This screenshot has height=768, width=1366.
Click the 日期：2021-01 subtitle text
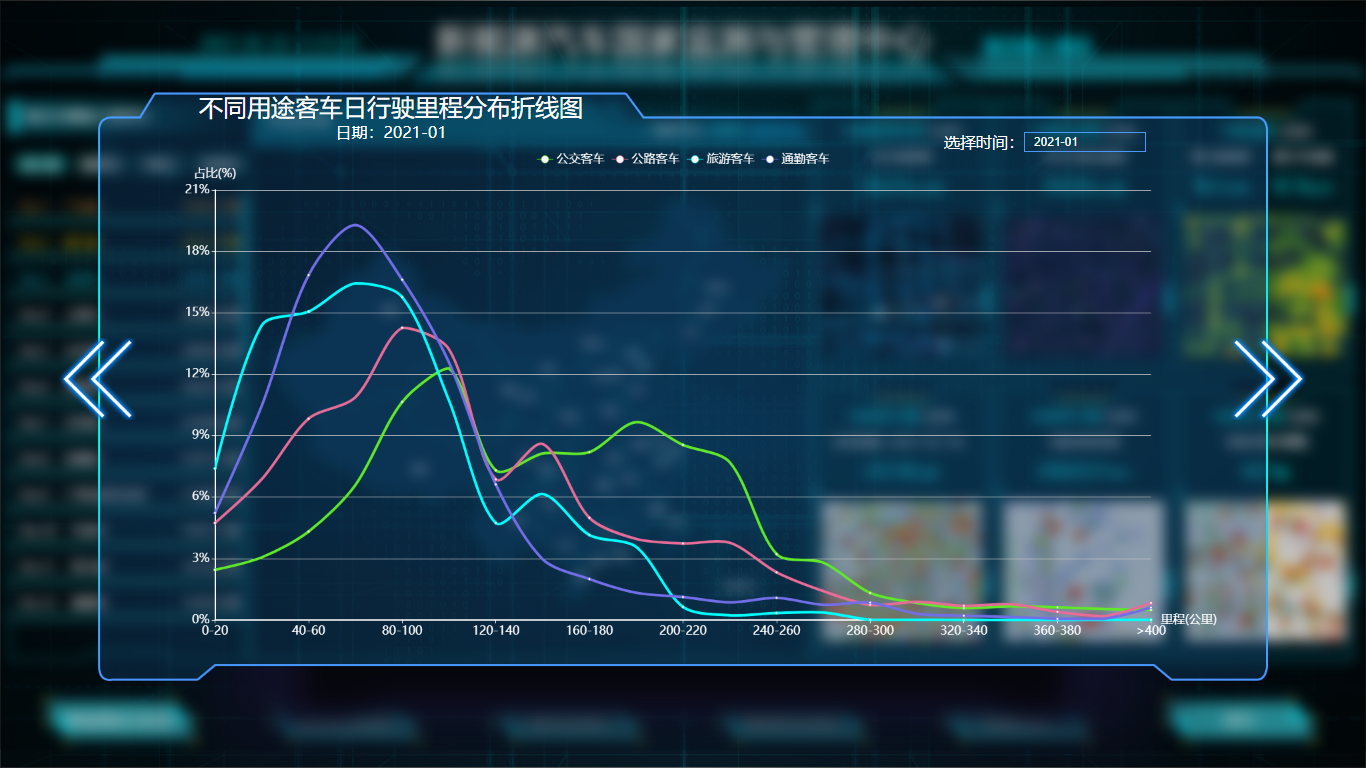[390, 133]
